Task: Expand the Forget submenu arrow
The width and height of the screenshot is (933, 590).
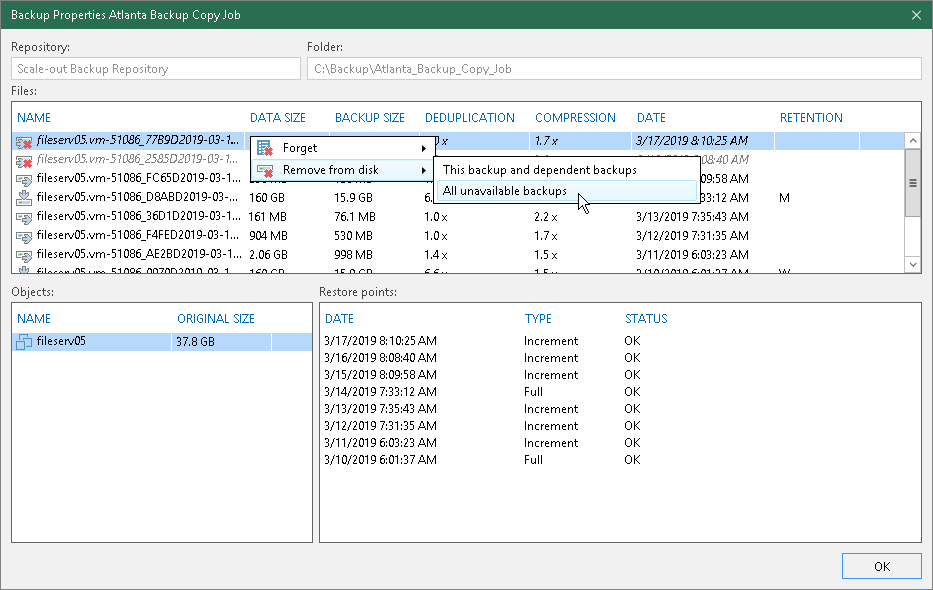Action: click(424, 148)
